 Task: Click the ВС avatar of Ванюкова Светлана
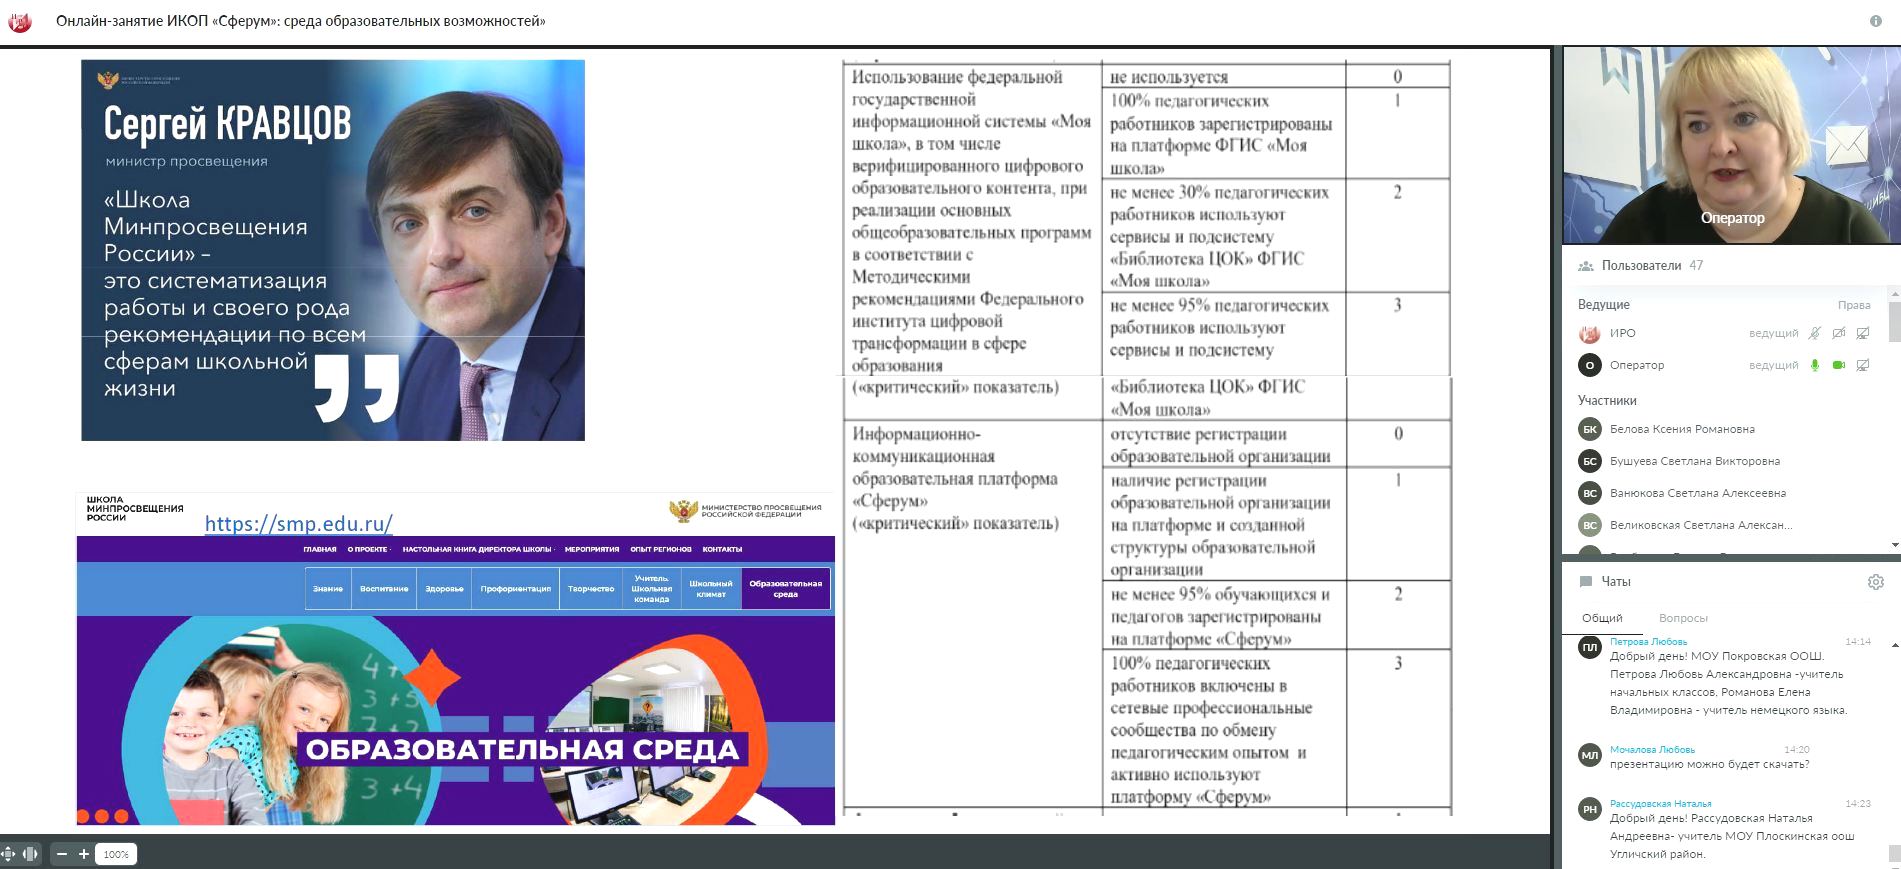pos(1589,493)
